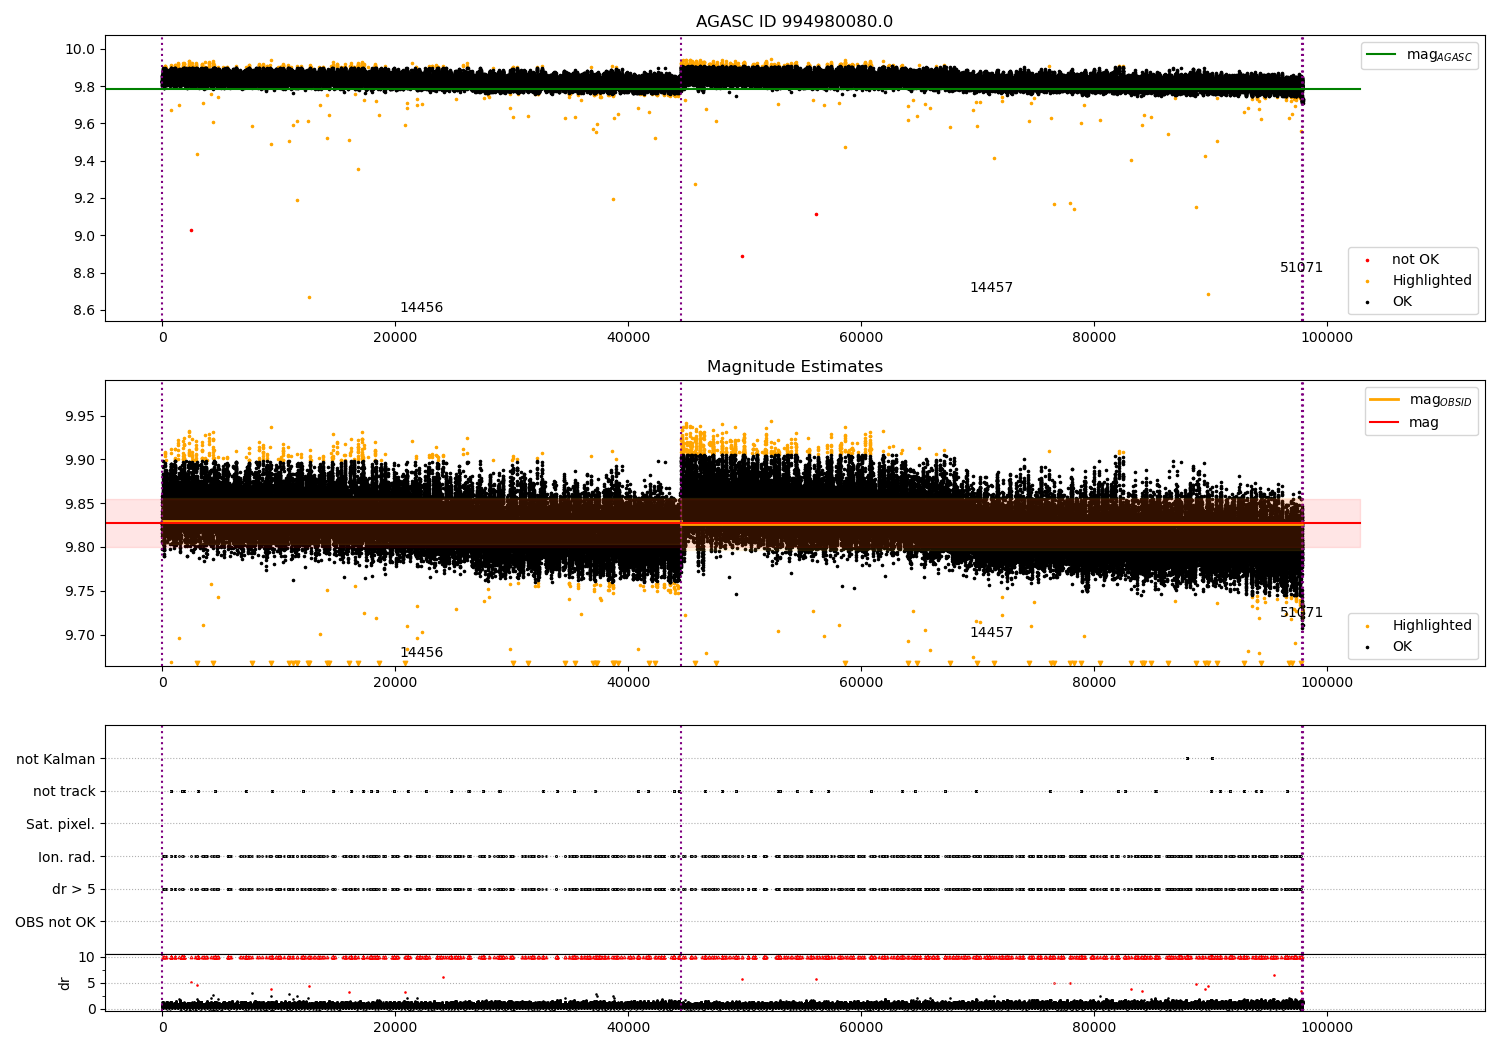
Task: Click the '40000' x-axis tick under the top plot
Action: click(x=628, y=338)
